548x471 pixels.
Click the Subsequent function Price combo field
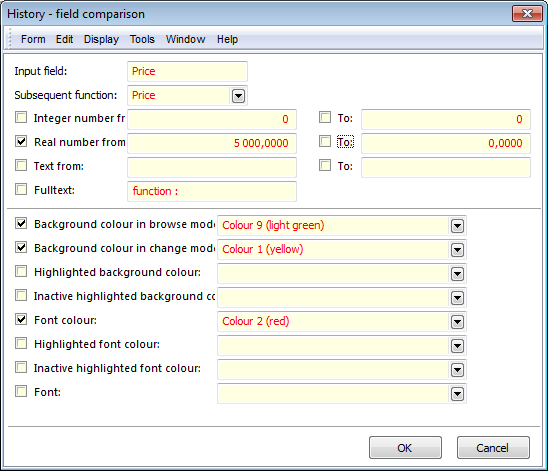pos(187,95)
